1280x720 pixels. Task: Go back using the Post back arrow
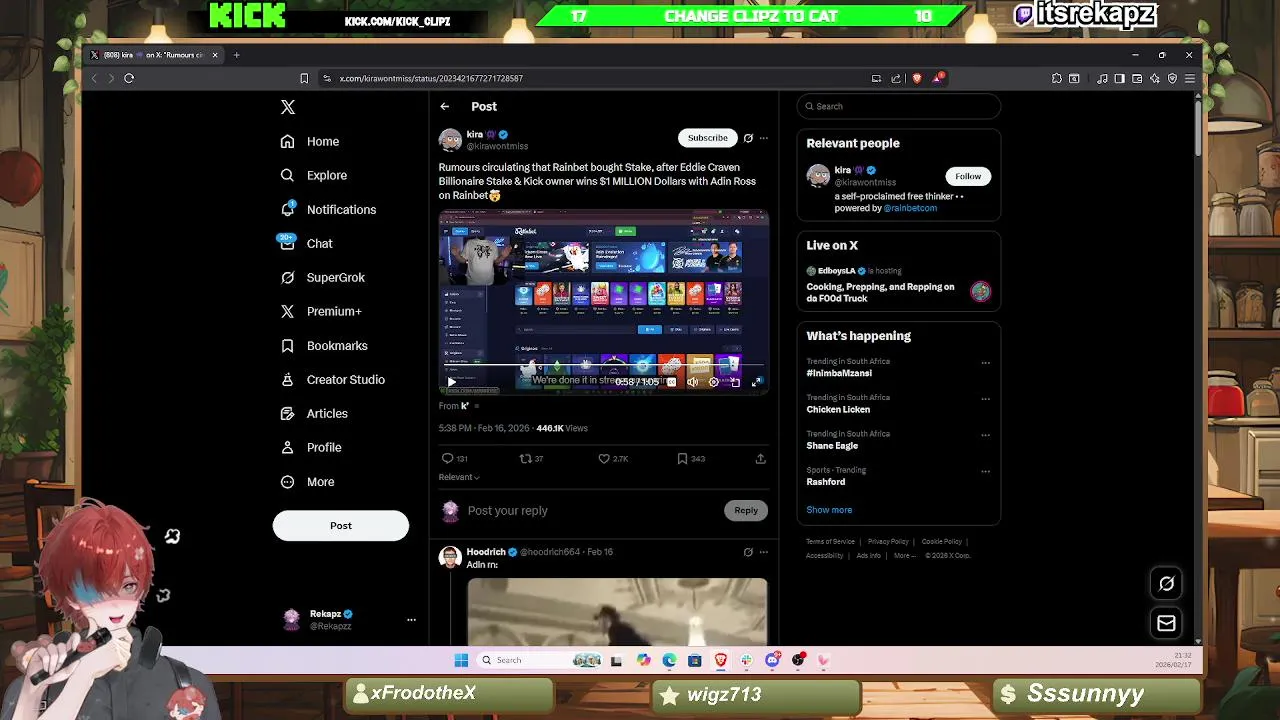click(445, 106)
